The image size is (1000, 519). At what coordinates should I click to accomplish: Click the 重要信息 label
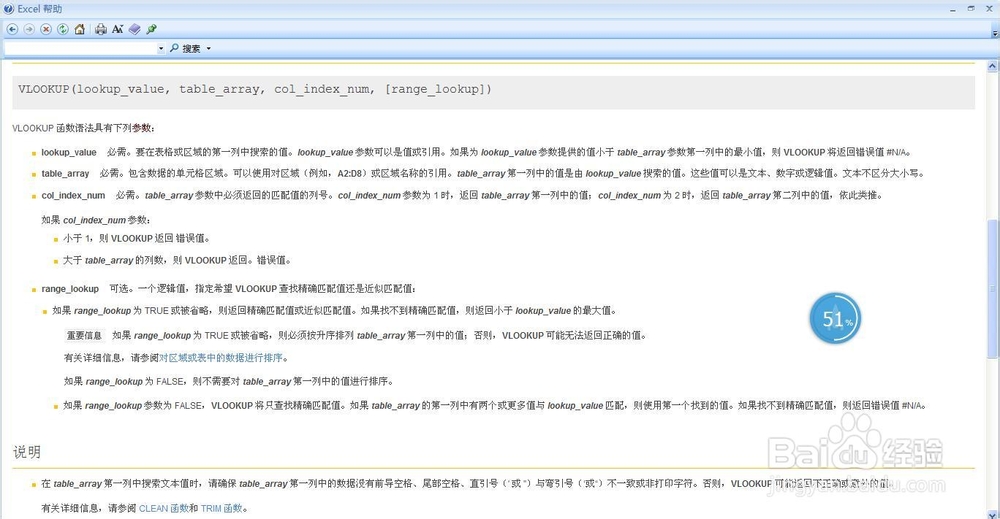coord(84,335)
